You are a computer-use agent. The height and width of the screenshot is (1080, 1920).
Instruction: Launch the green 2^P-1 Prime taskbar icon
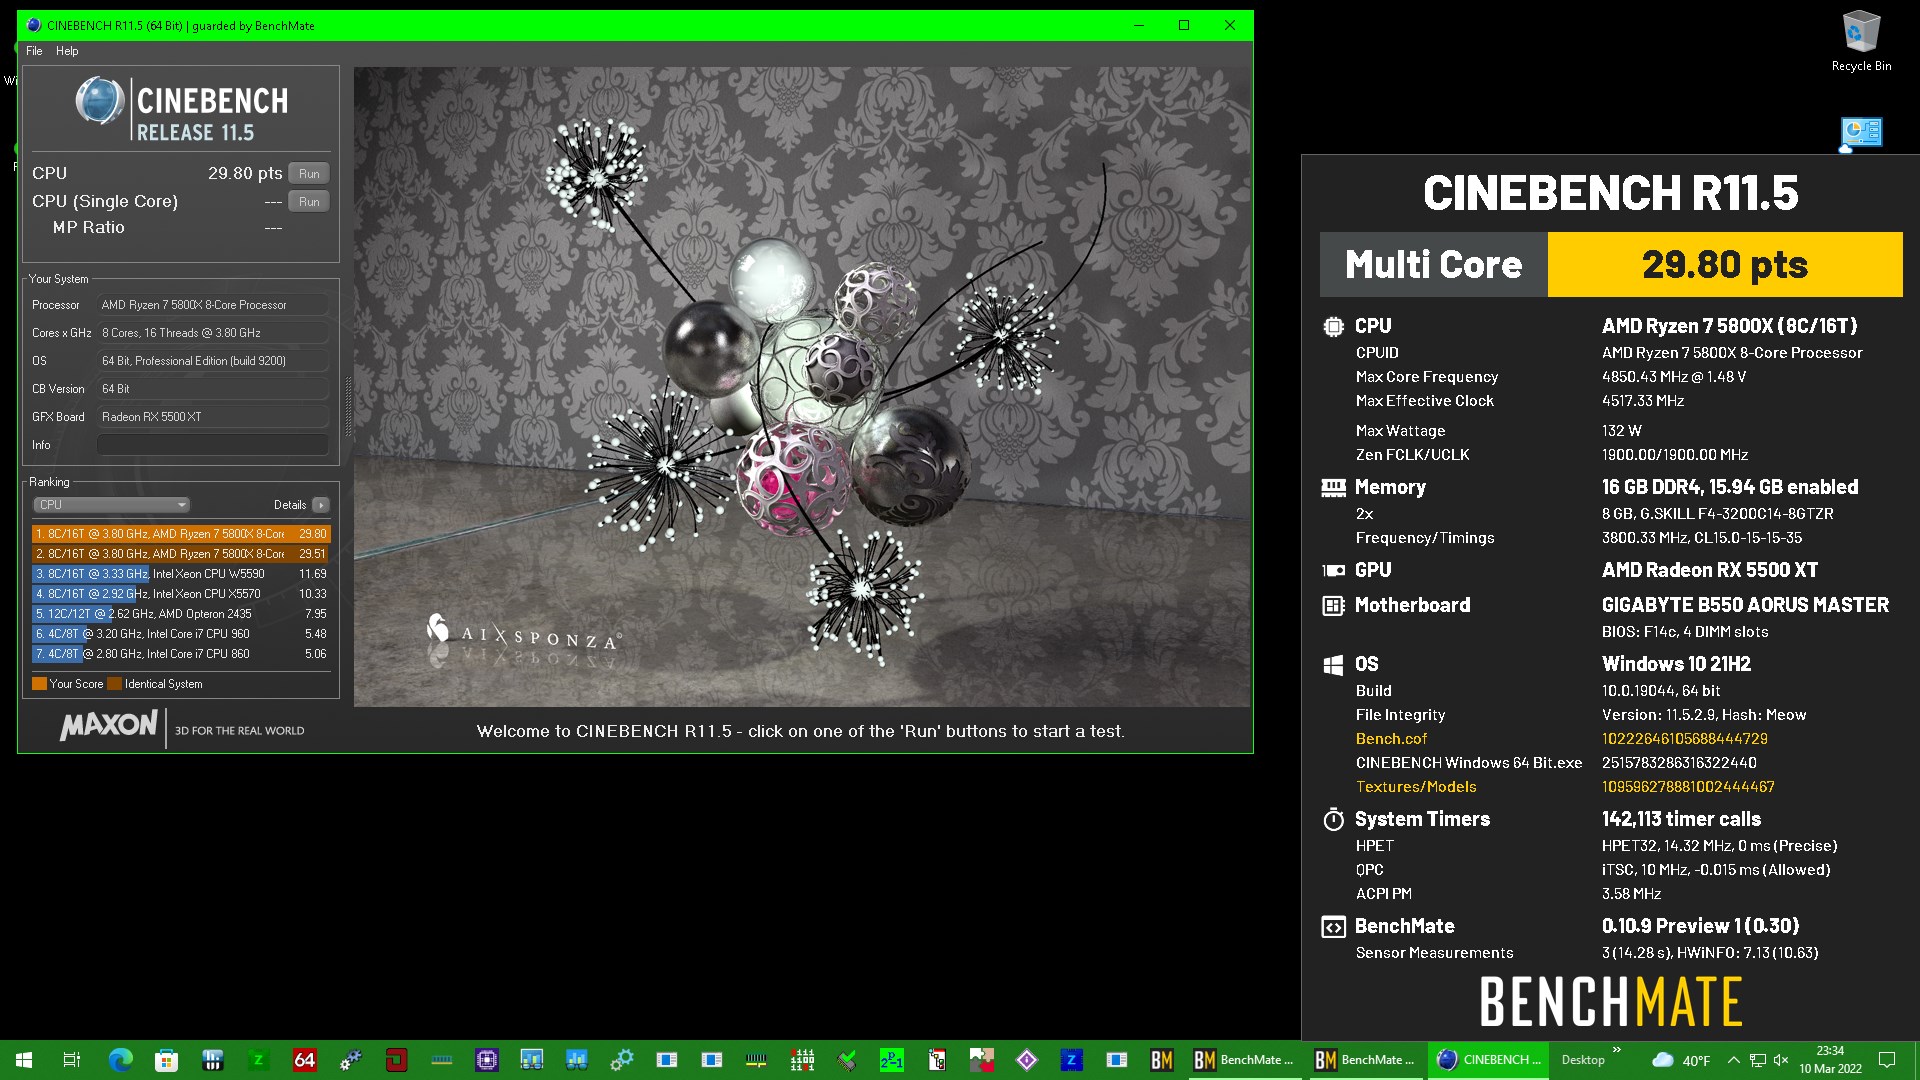891,1060
